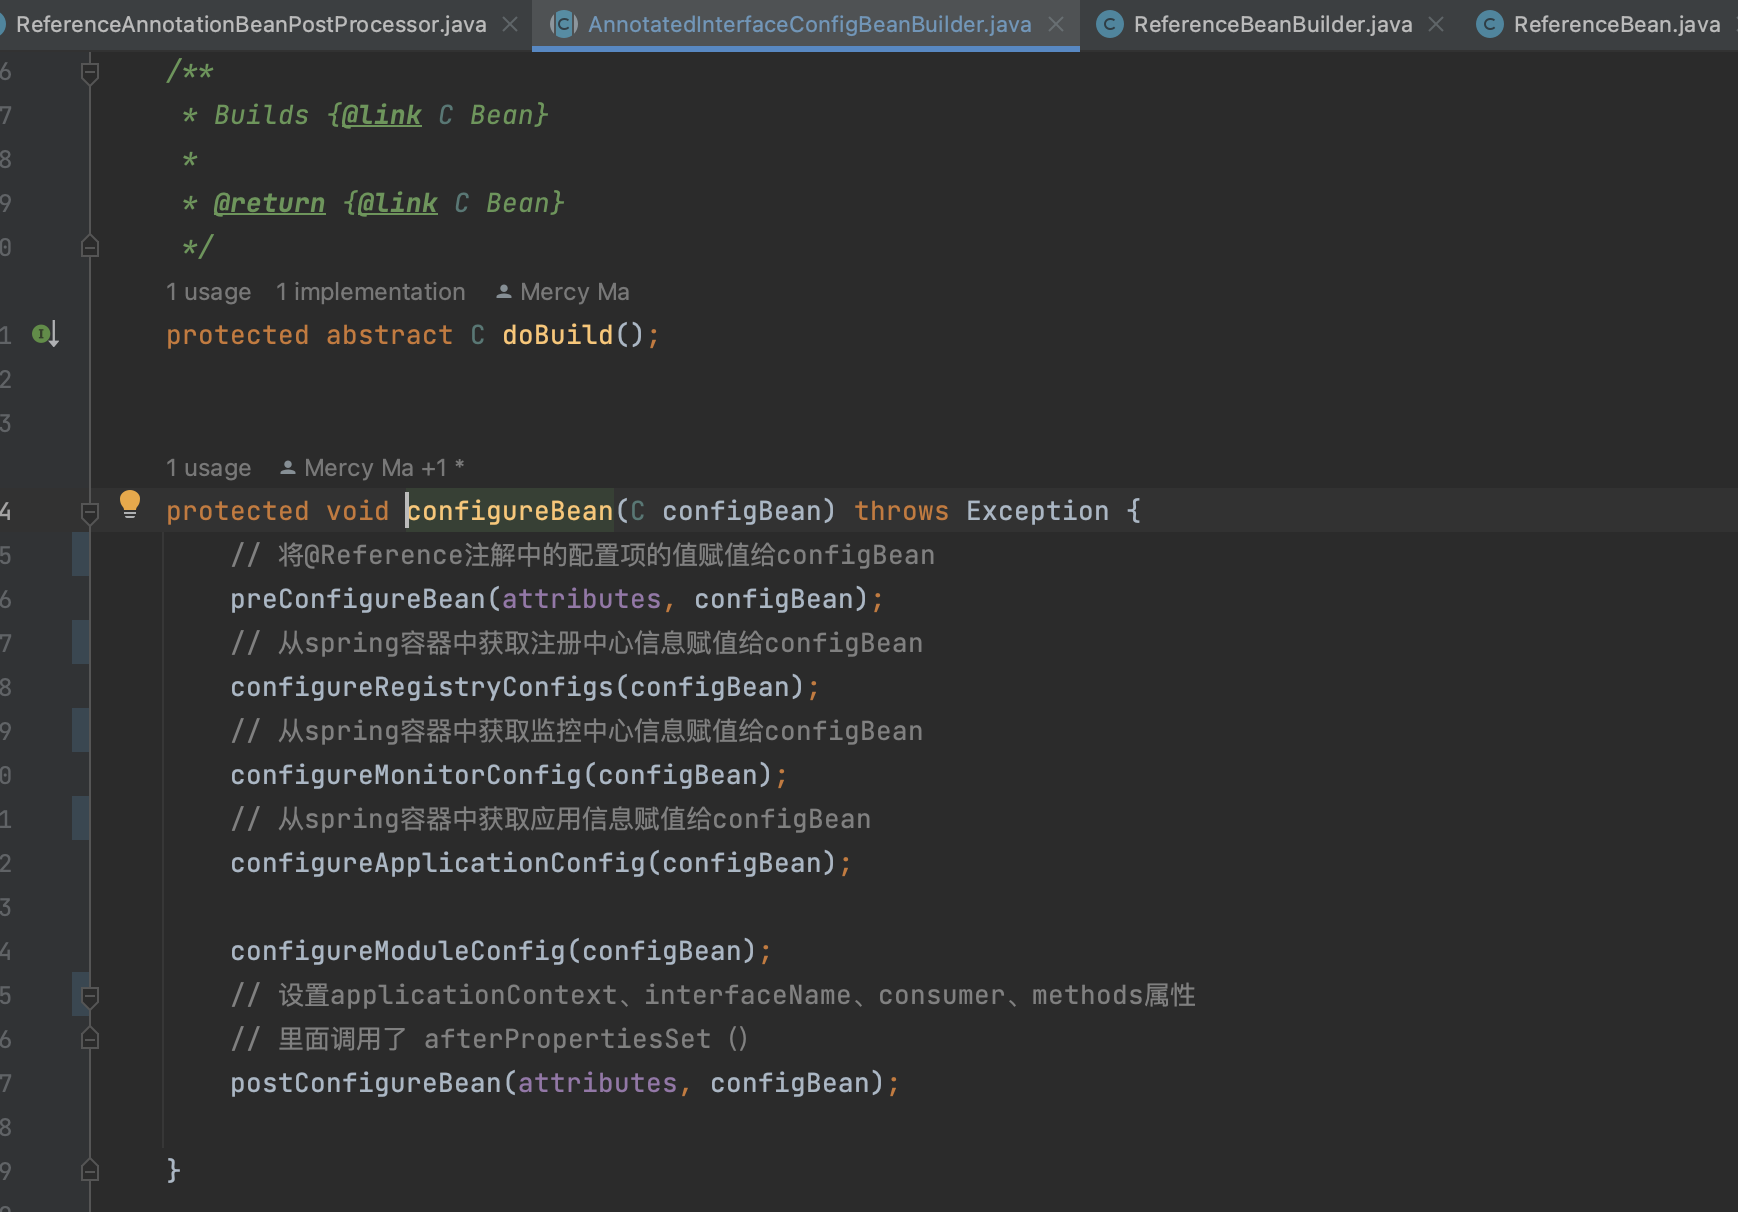Click the void keyword in configureBean declaration
The height and width of the screenshot is (1212, 1738).
coord(357,511)
